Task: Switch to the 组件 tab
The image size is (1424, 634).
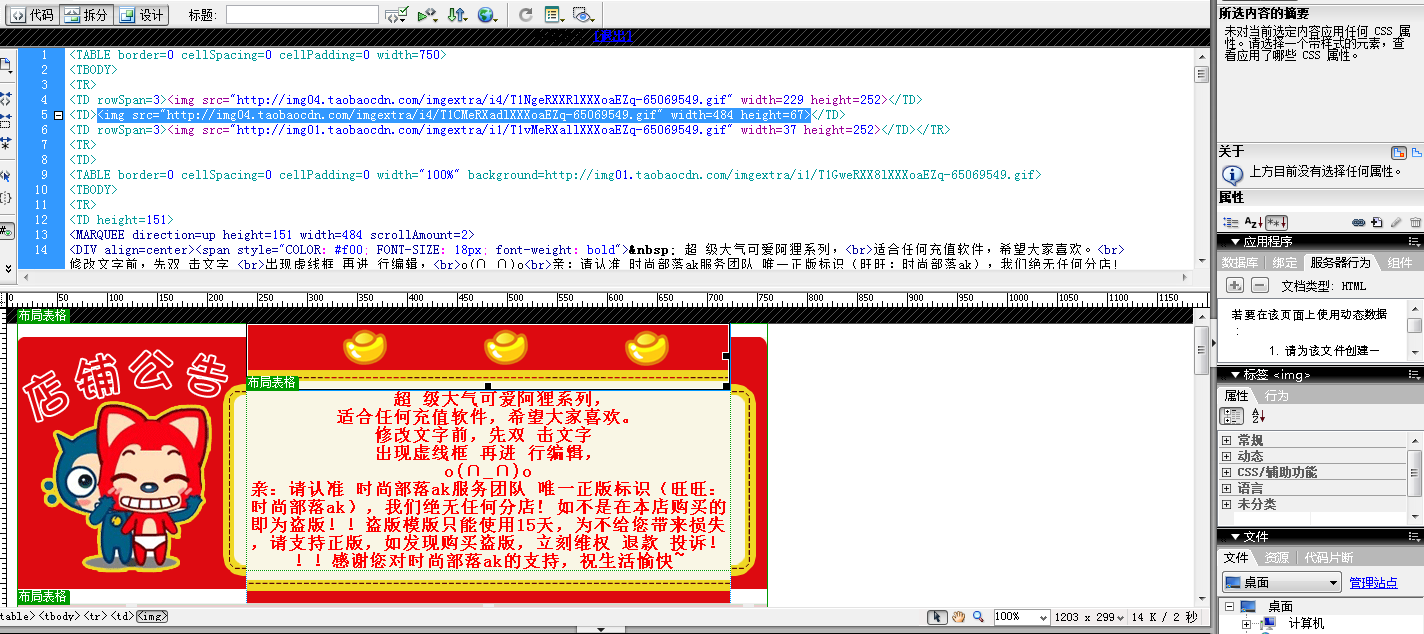Action: [1398, 263]
